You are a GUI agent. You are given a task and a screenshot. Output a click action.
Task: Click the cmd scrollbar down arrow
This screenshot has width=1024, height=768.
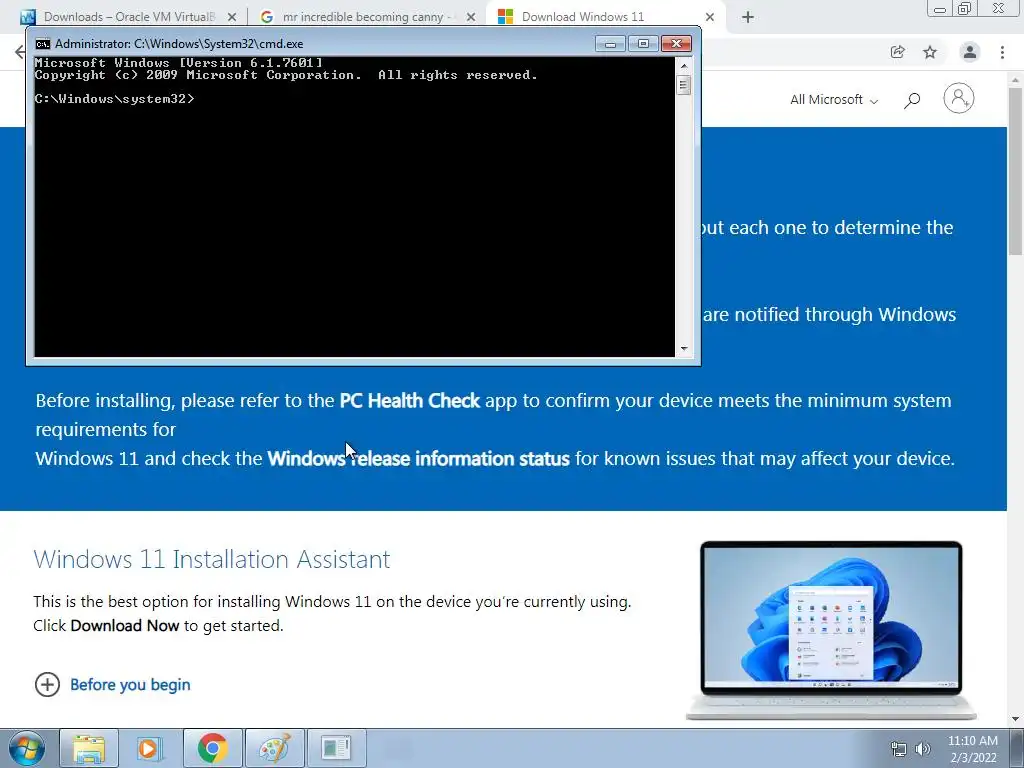click(x=684, y=349)
